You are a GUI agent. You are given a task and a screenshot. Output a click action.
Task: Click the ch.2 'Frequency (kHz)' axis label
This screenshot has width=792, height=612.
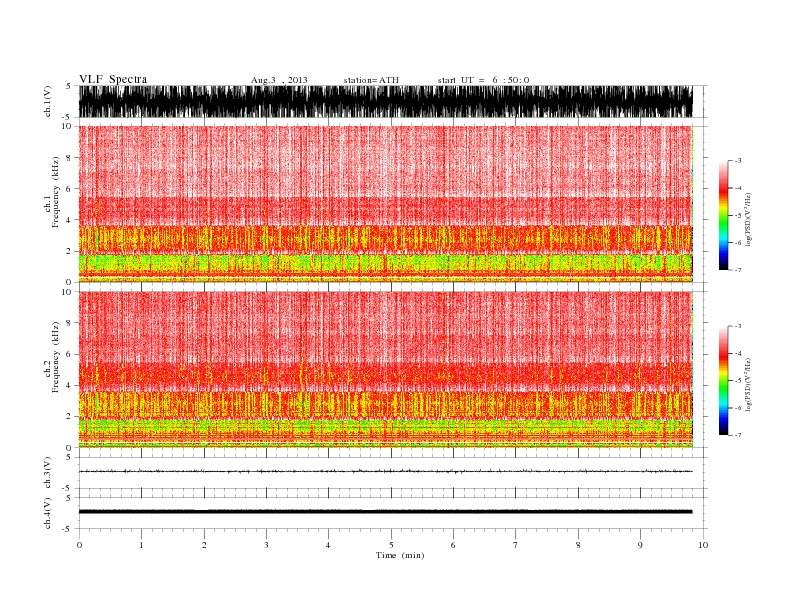[55, 357]
